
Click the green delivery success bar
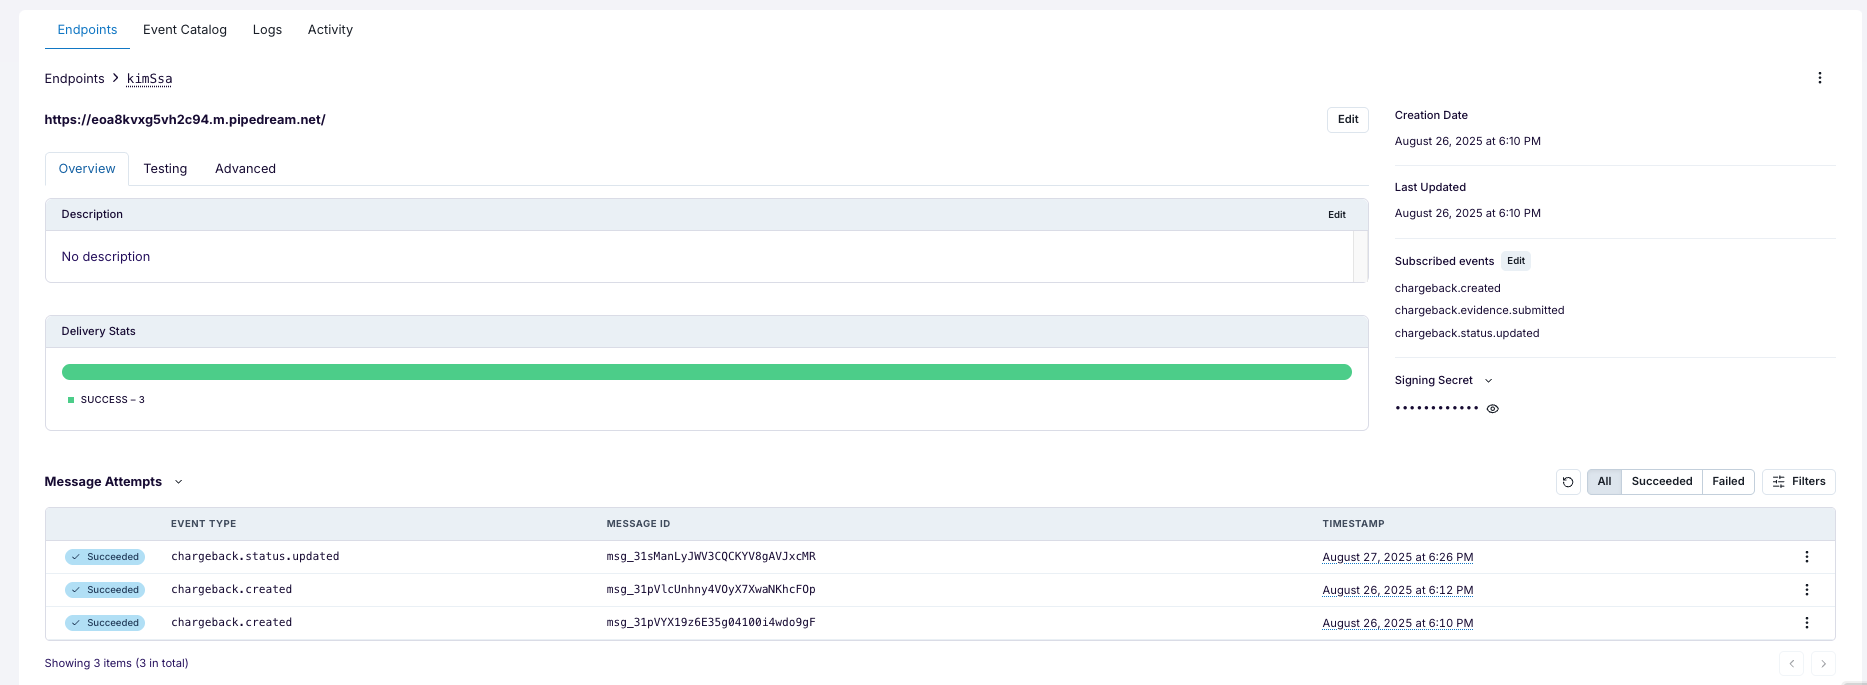pos(706,372)
